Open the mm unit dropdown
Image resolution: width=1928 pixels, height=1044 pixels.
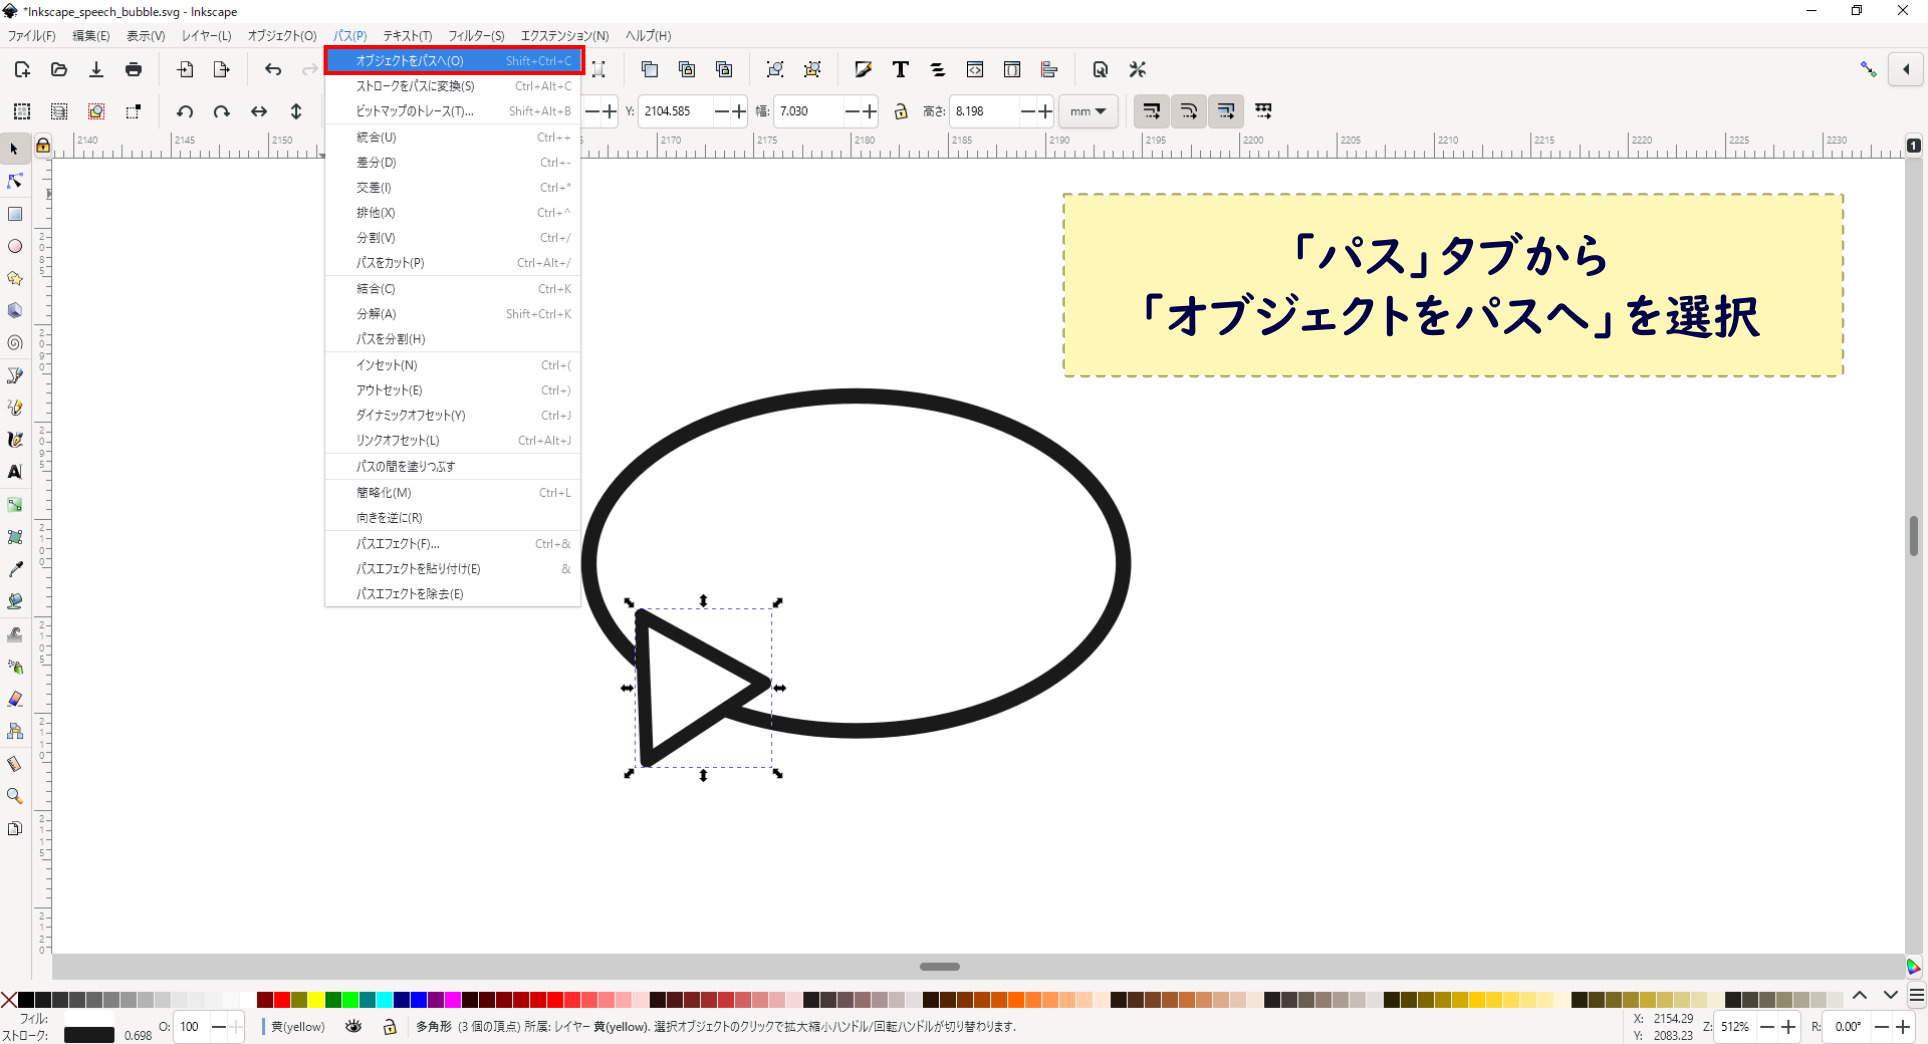[1088, 111]
